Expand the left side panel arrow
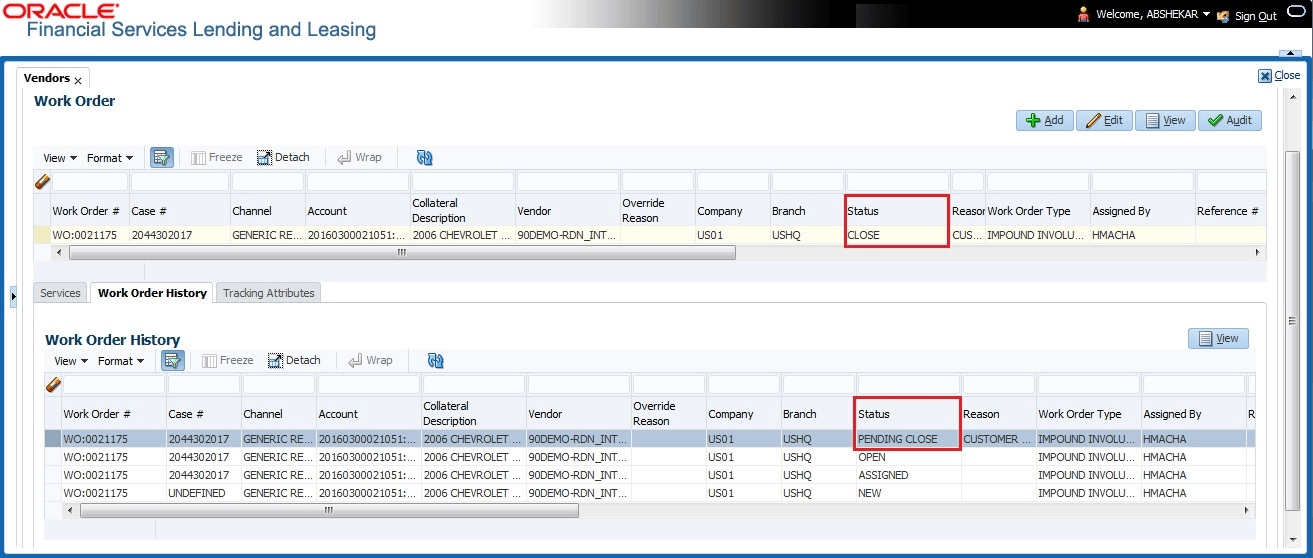Image resolution: width=1313 pixels, height=558 pixels. (13, 297)
